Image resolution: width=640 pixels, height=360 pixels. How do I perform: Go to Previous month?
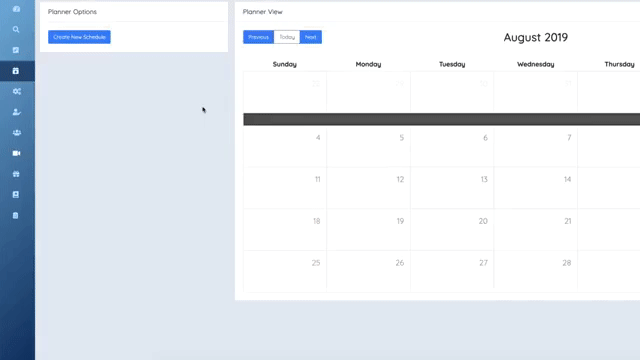(258, 37)
